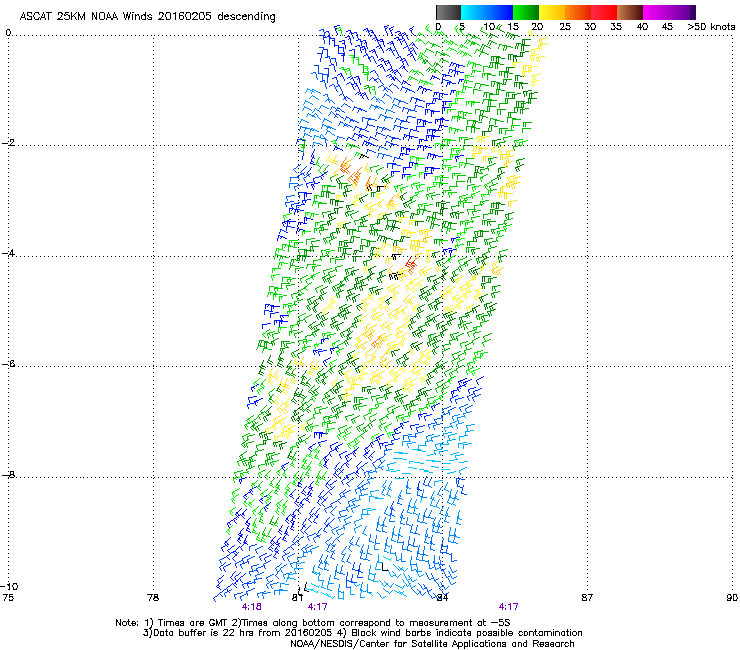
Task: Click the latitude axis label '-4'
Action: coord(9,253)
